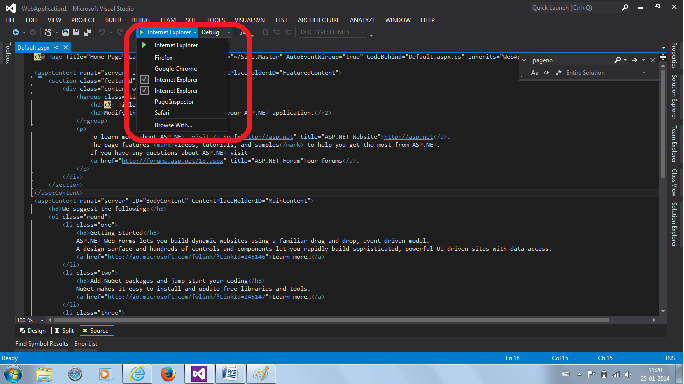Toggle second checked Internet Explorer entry
Screen dimensions: 684x384
point(144,90)
